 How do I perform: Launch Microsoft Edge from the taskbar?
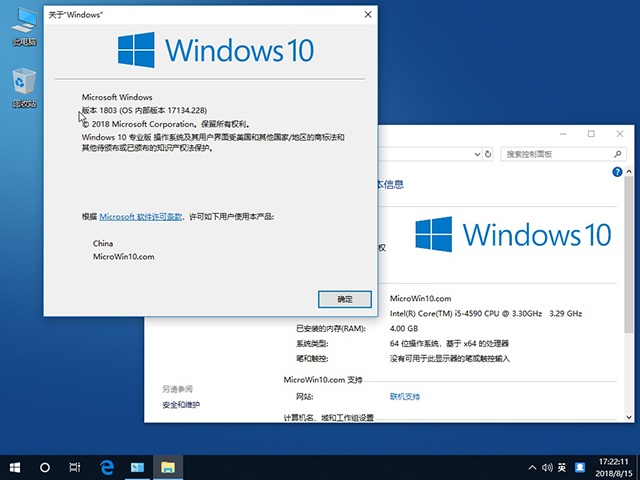coord(107,467)
